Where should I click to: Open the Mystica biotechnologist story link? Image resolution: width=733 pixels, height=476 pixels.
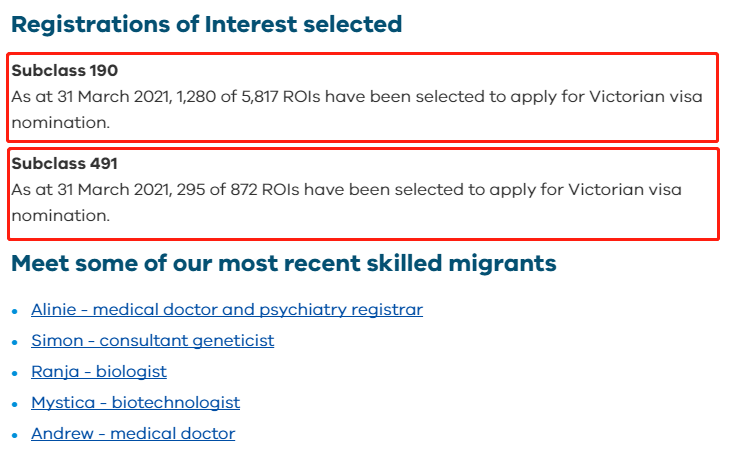pyautogui.click(x=136, y=403)
